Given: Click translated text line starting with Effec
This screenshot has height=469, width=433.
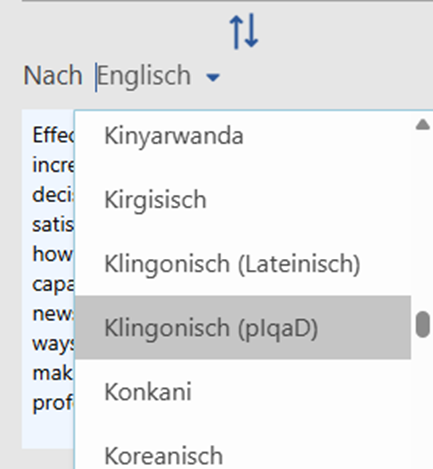Looking at the screenshot, I should 53,135.
